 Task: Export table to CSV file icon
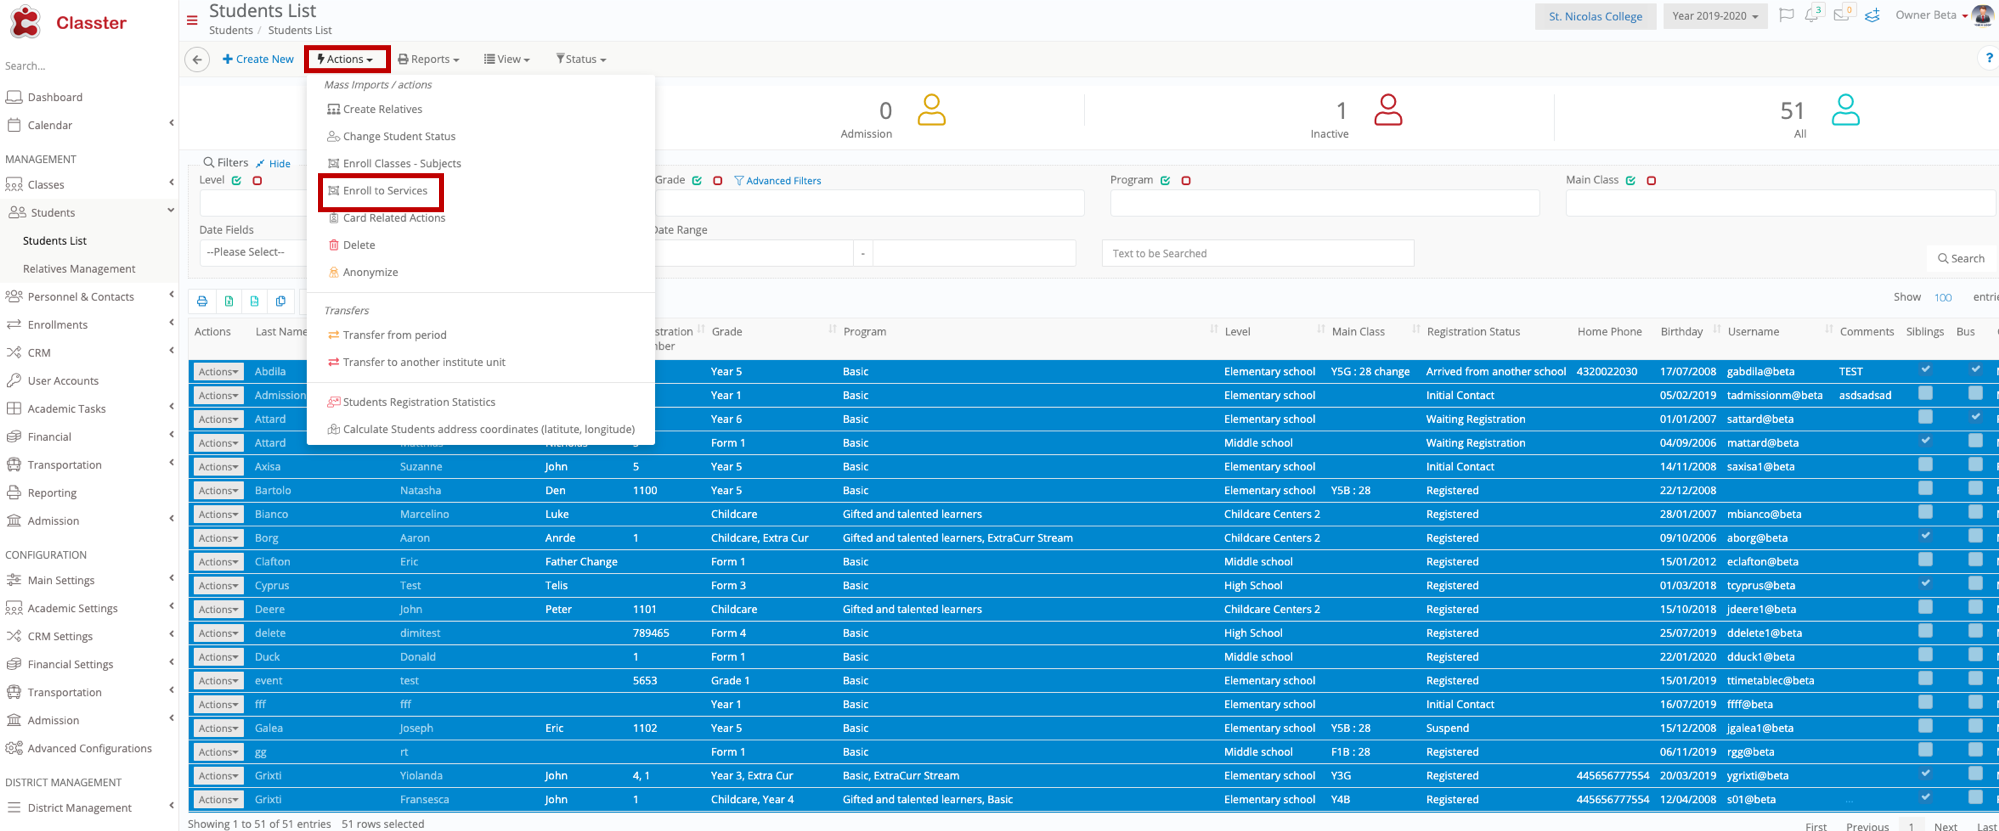pyautogui.click(x=255, y=301)
